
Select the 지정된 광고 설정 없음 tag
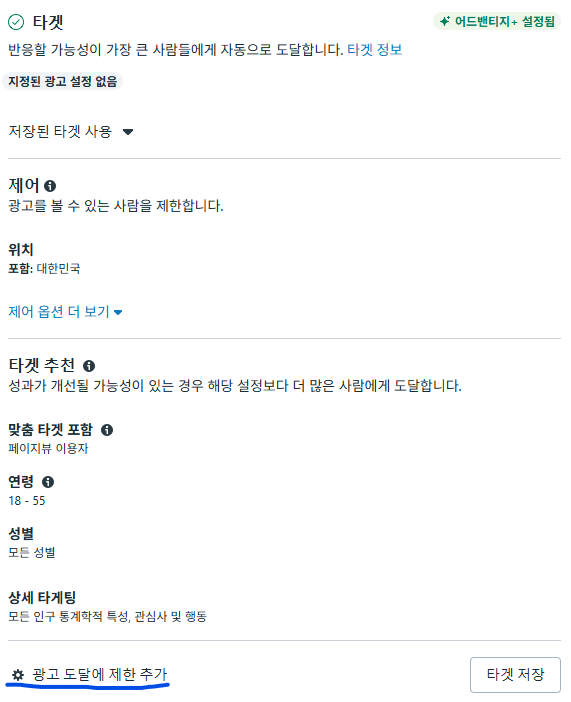pyautogui.click(x=63, y=81)
